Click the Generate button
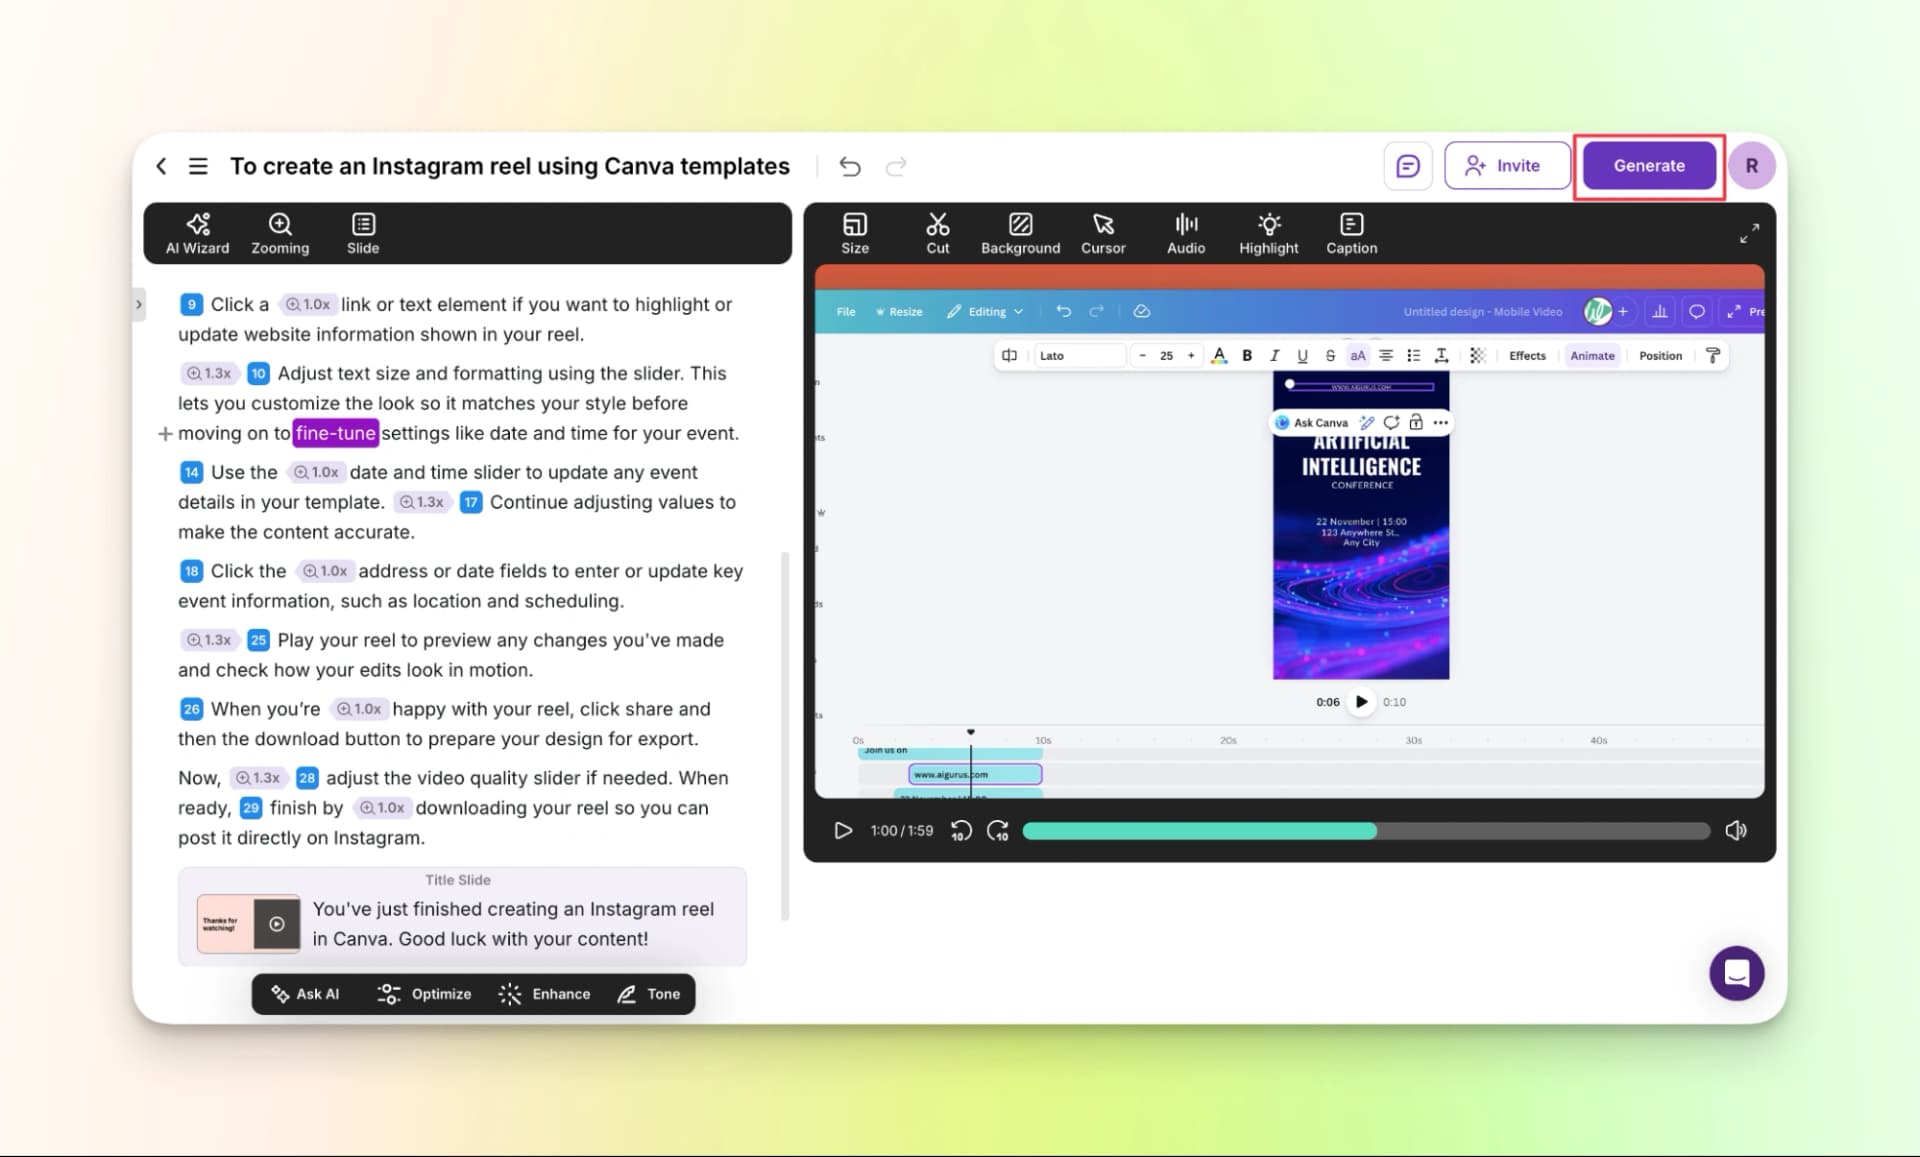Screen dimensions: 1920x1157 click(x=1648, y=165)
